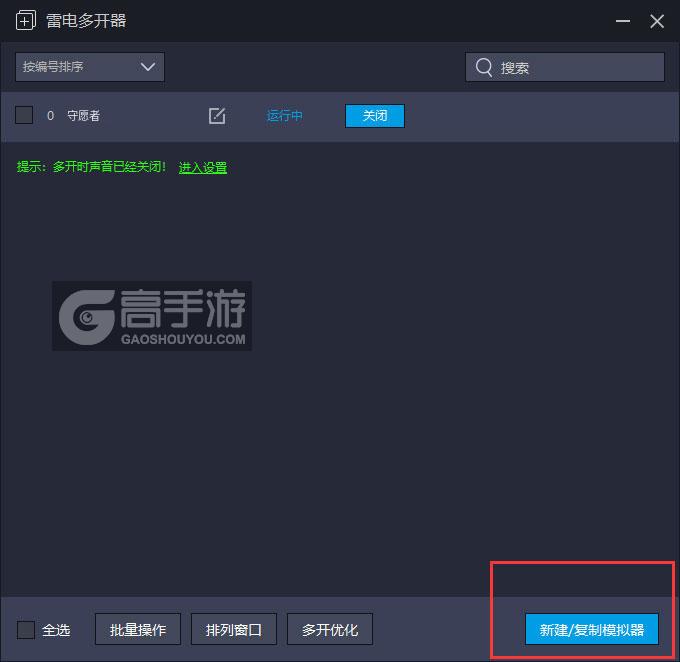The width and height of the screenshot is (680, 662).
Task: Click the edit icon for 守愿者
Action: (x=217, y=116)
